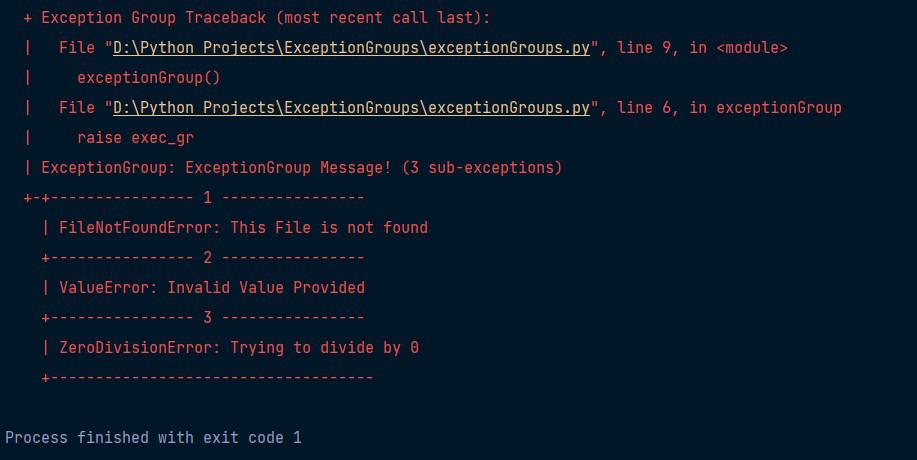Click the "ValueError: Invalid Value Provided" line
This screenshot has height=460, width=917.
pyautogui.click(x=212, y=288)
